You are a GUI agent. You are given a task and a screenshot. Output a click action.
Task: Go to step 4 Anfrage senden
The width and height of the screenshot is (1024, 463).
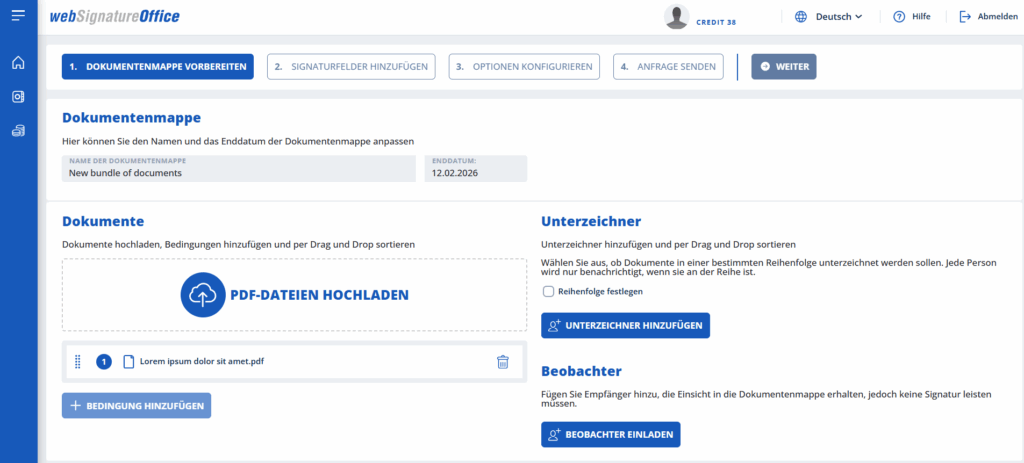[668, 67]
